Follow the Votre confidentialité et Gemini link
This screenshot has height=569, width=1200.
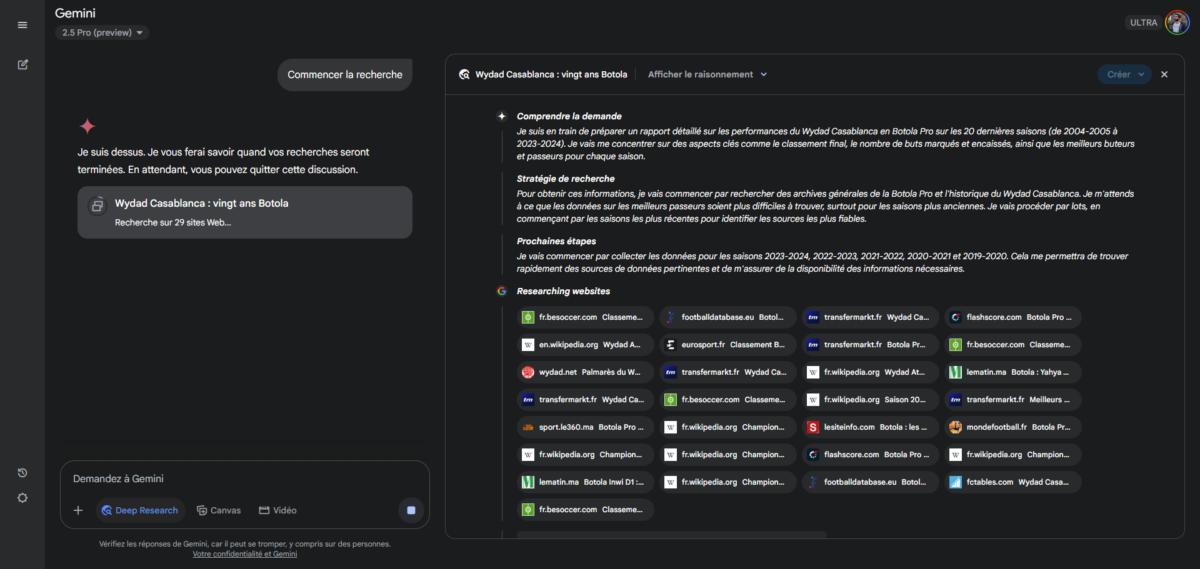coord(244,553)
